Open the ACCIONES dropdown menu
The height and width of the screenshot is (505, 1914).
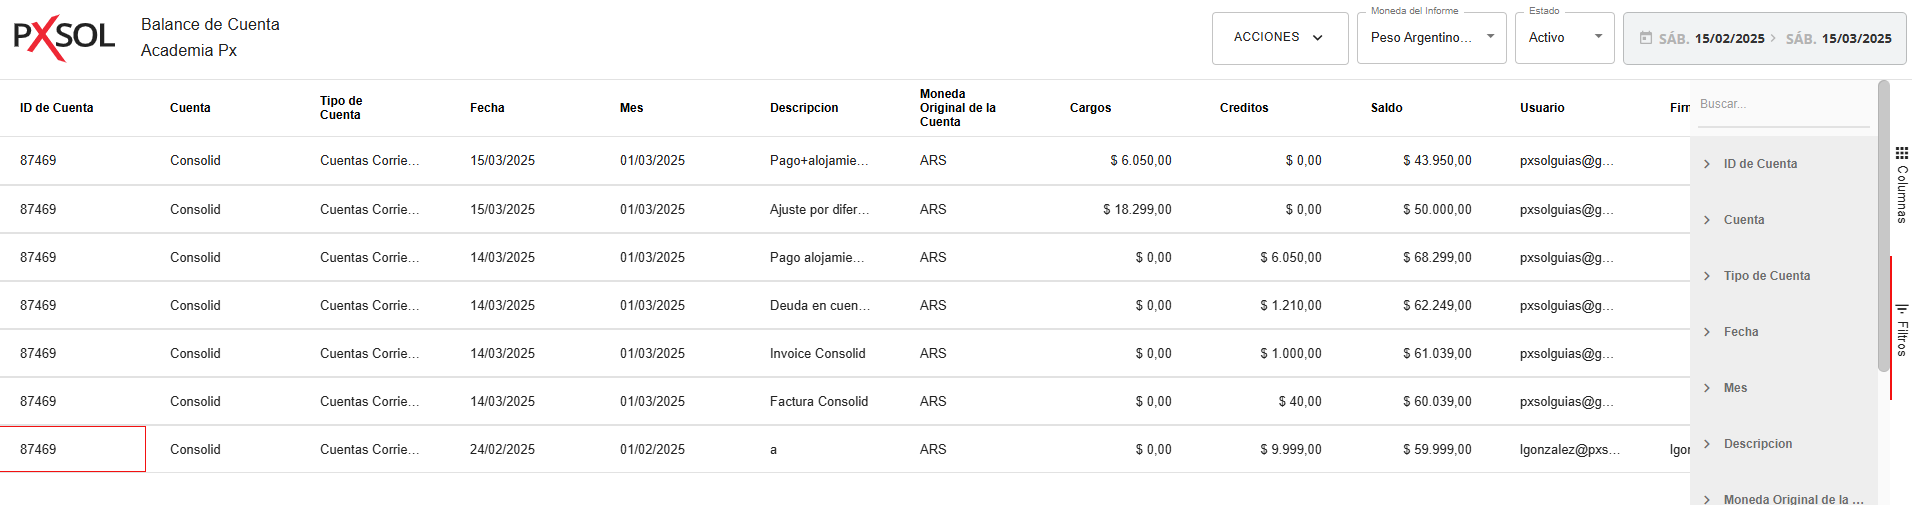1279,38
